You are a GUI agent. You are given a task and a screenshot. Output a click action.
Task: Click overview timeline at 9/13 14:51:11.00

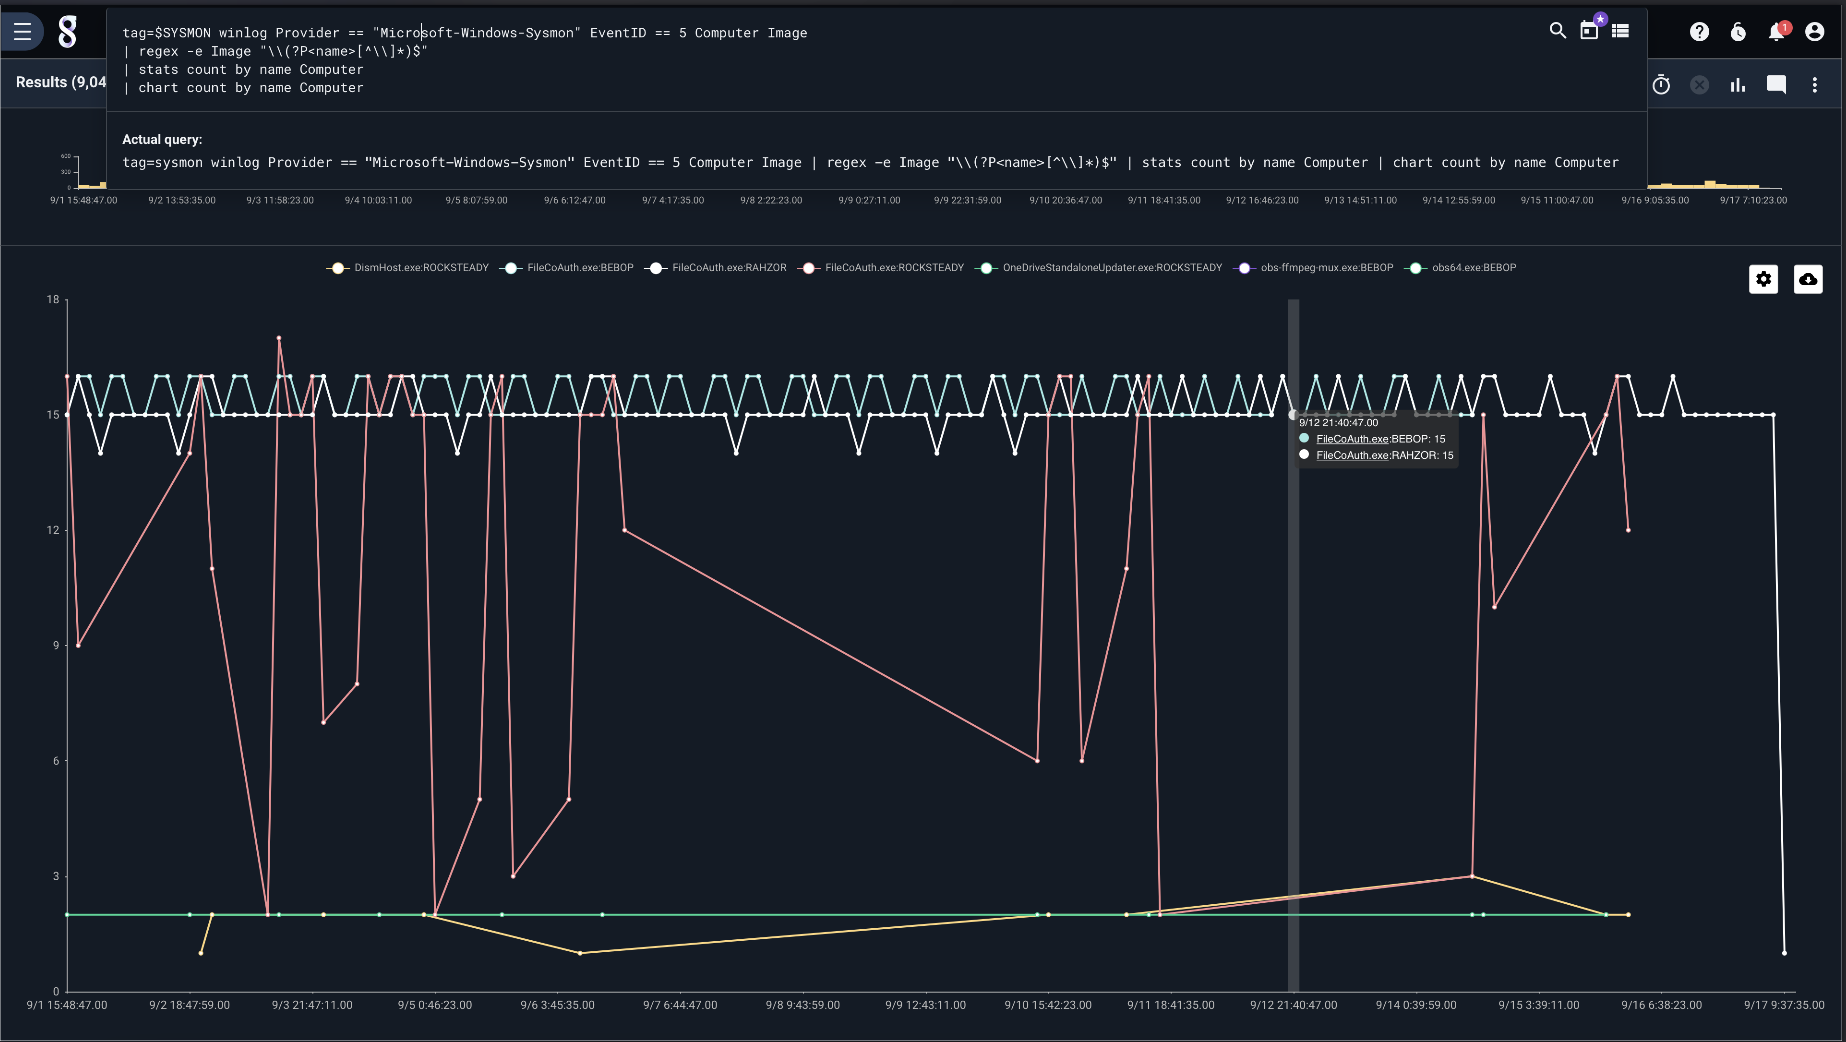tap(1360, 200)
